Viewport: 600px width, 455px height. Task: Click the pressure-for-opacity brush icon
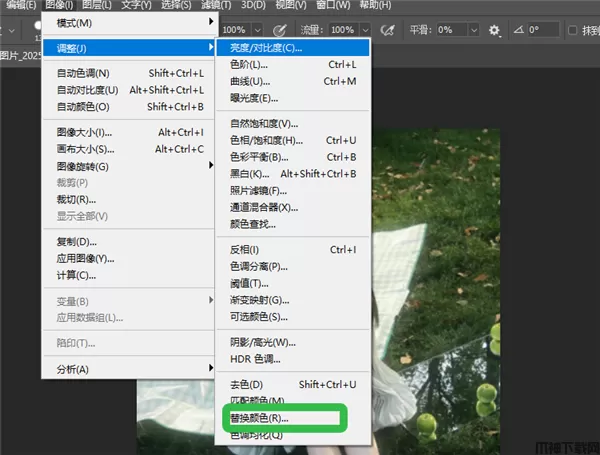[x=279, y=30]
